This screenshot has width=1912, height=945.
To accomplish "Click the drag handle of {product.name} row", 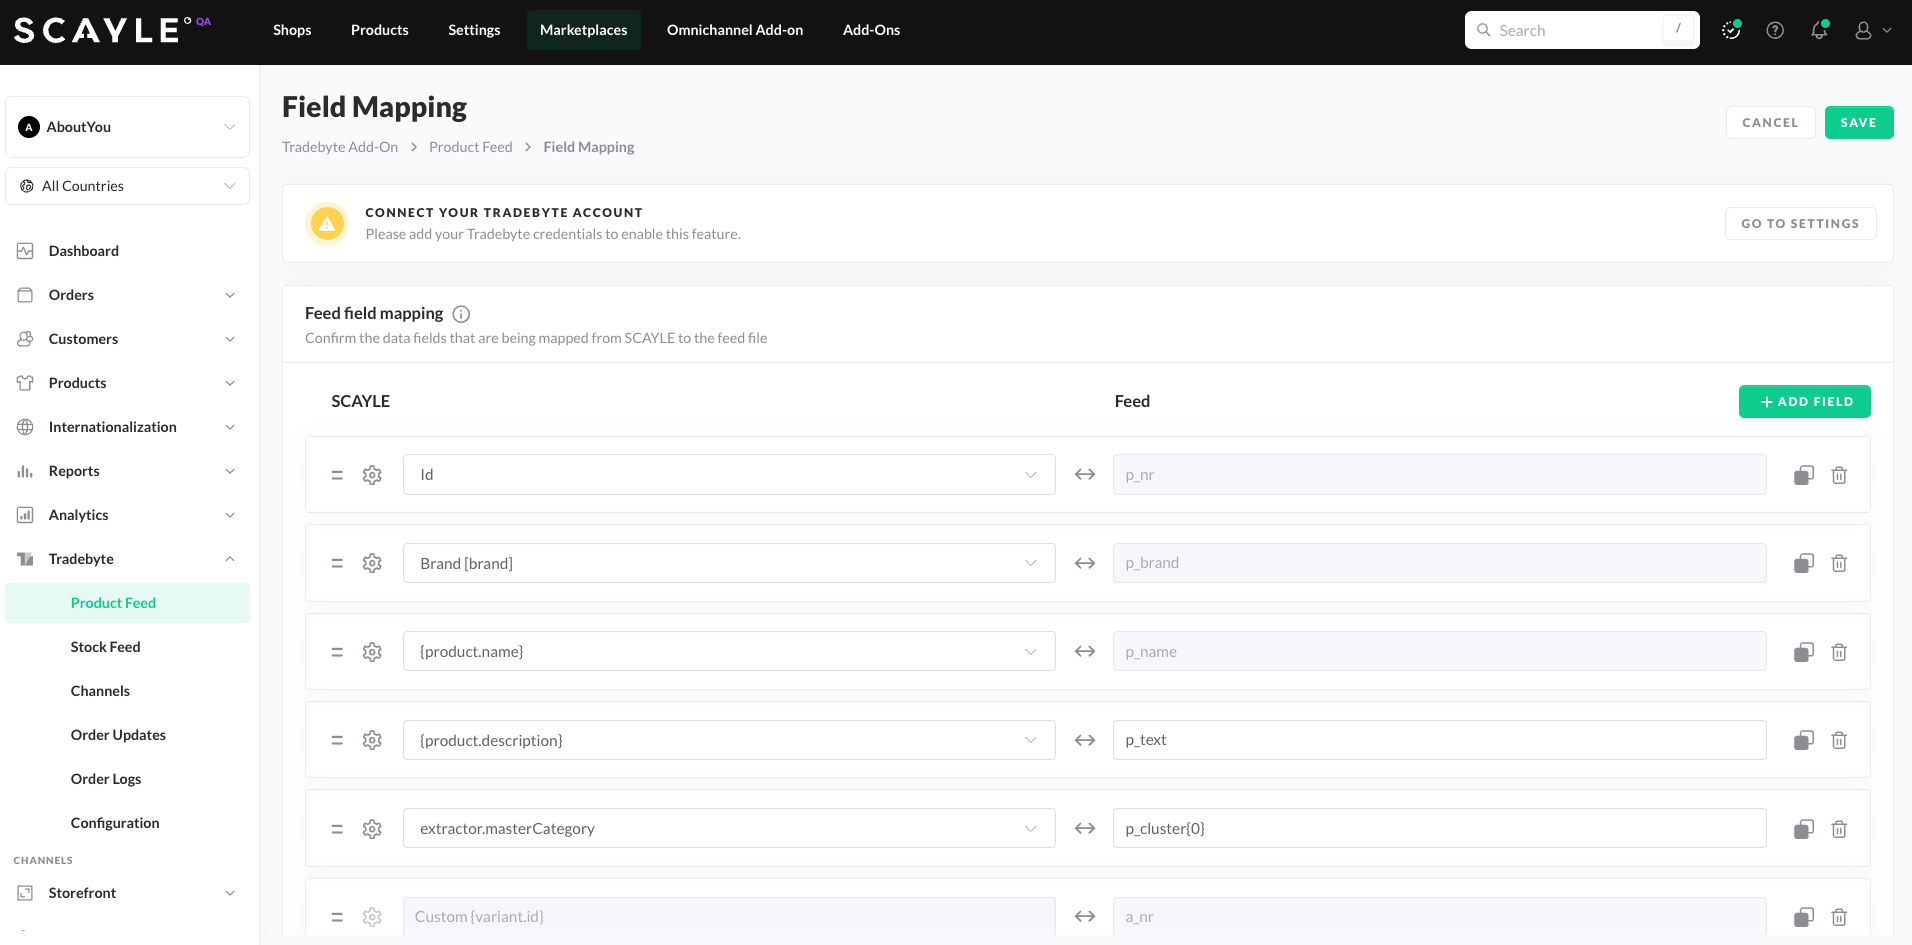I will tap(337, 652).
